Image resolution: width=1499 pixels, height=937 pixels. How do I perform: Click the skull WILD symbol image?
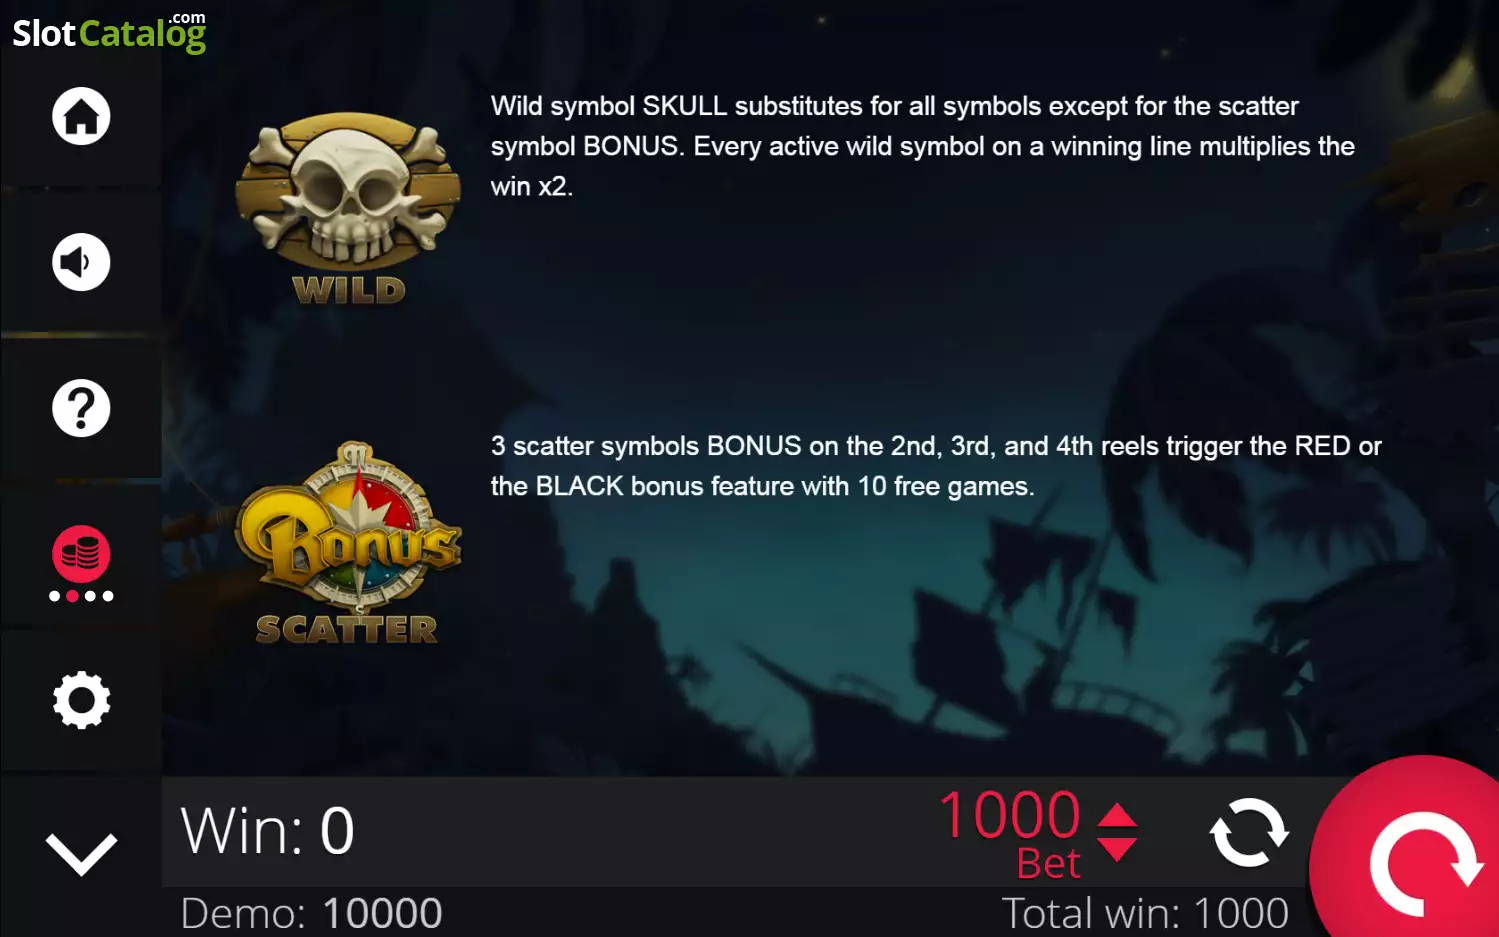pos(348,207)
